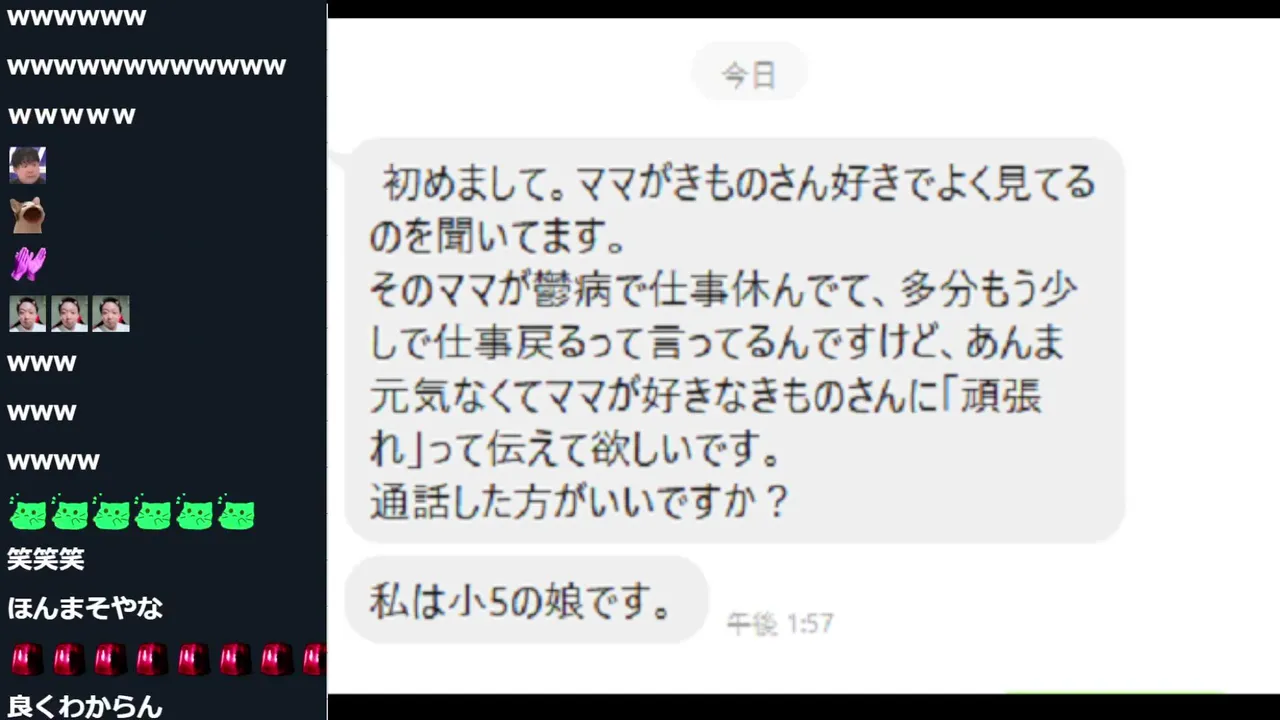Screen dimensions: 1280x720
Task: Click the third green cat emote
Action: (x=111, y=512)
